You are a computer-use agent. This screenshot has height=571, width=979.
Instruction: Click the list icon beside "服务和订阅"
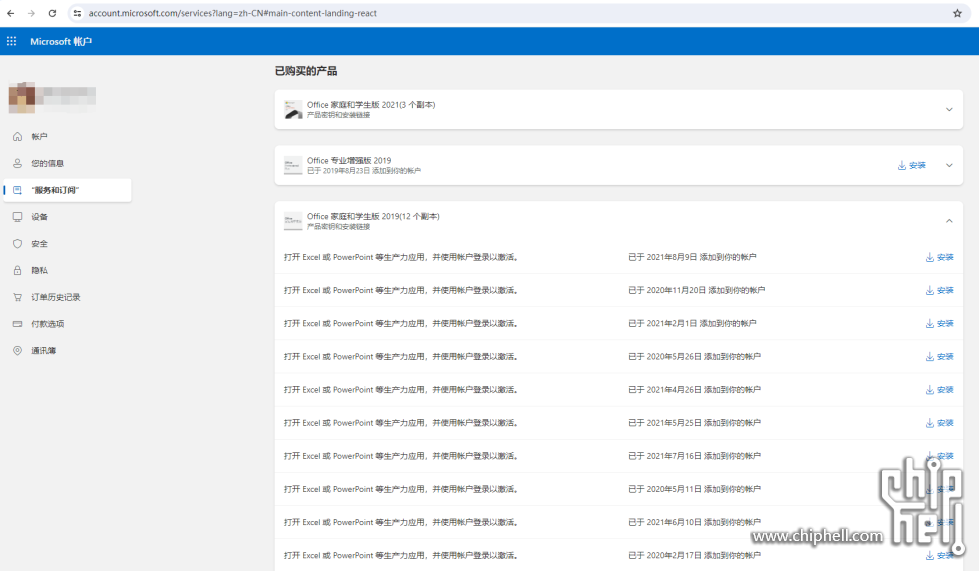point(17,190)
